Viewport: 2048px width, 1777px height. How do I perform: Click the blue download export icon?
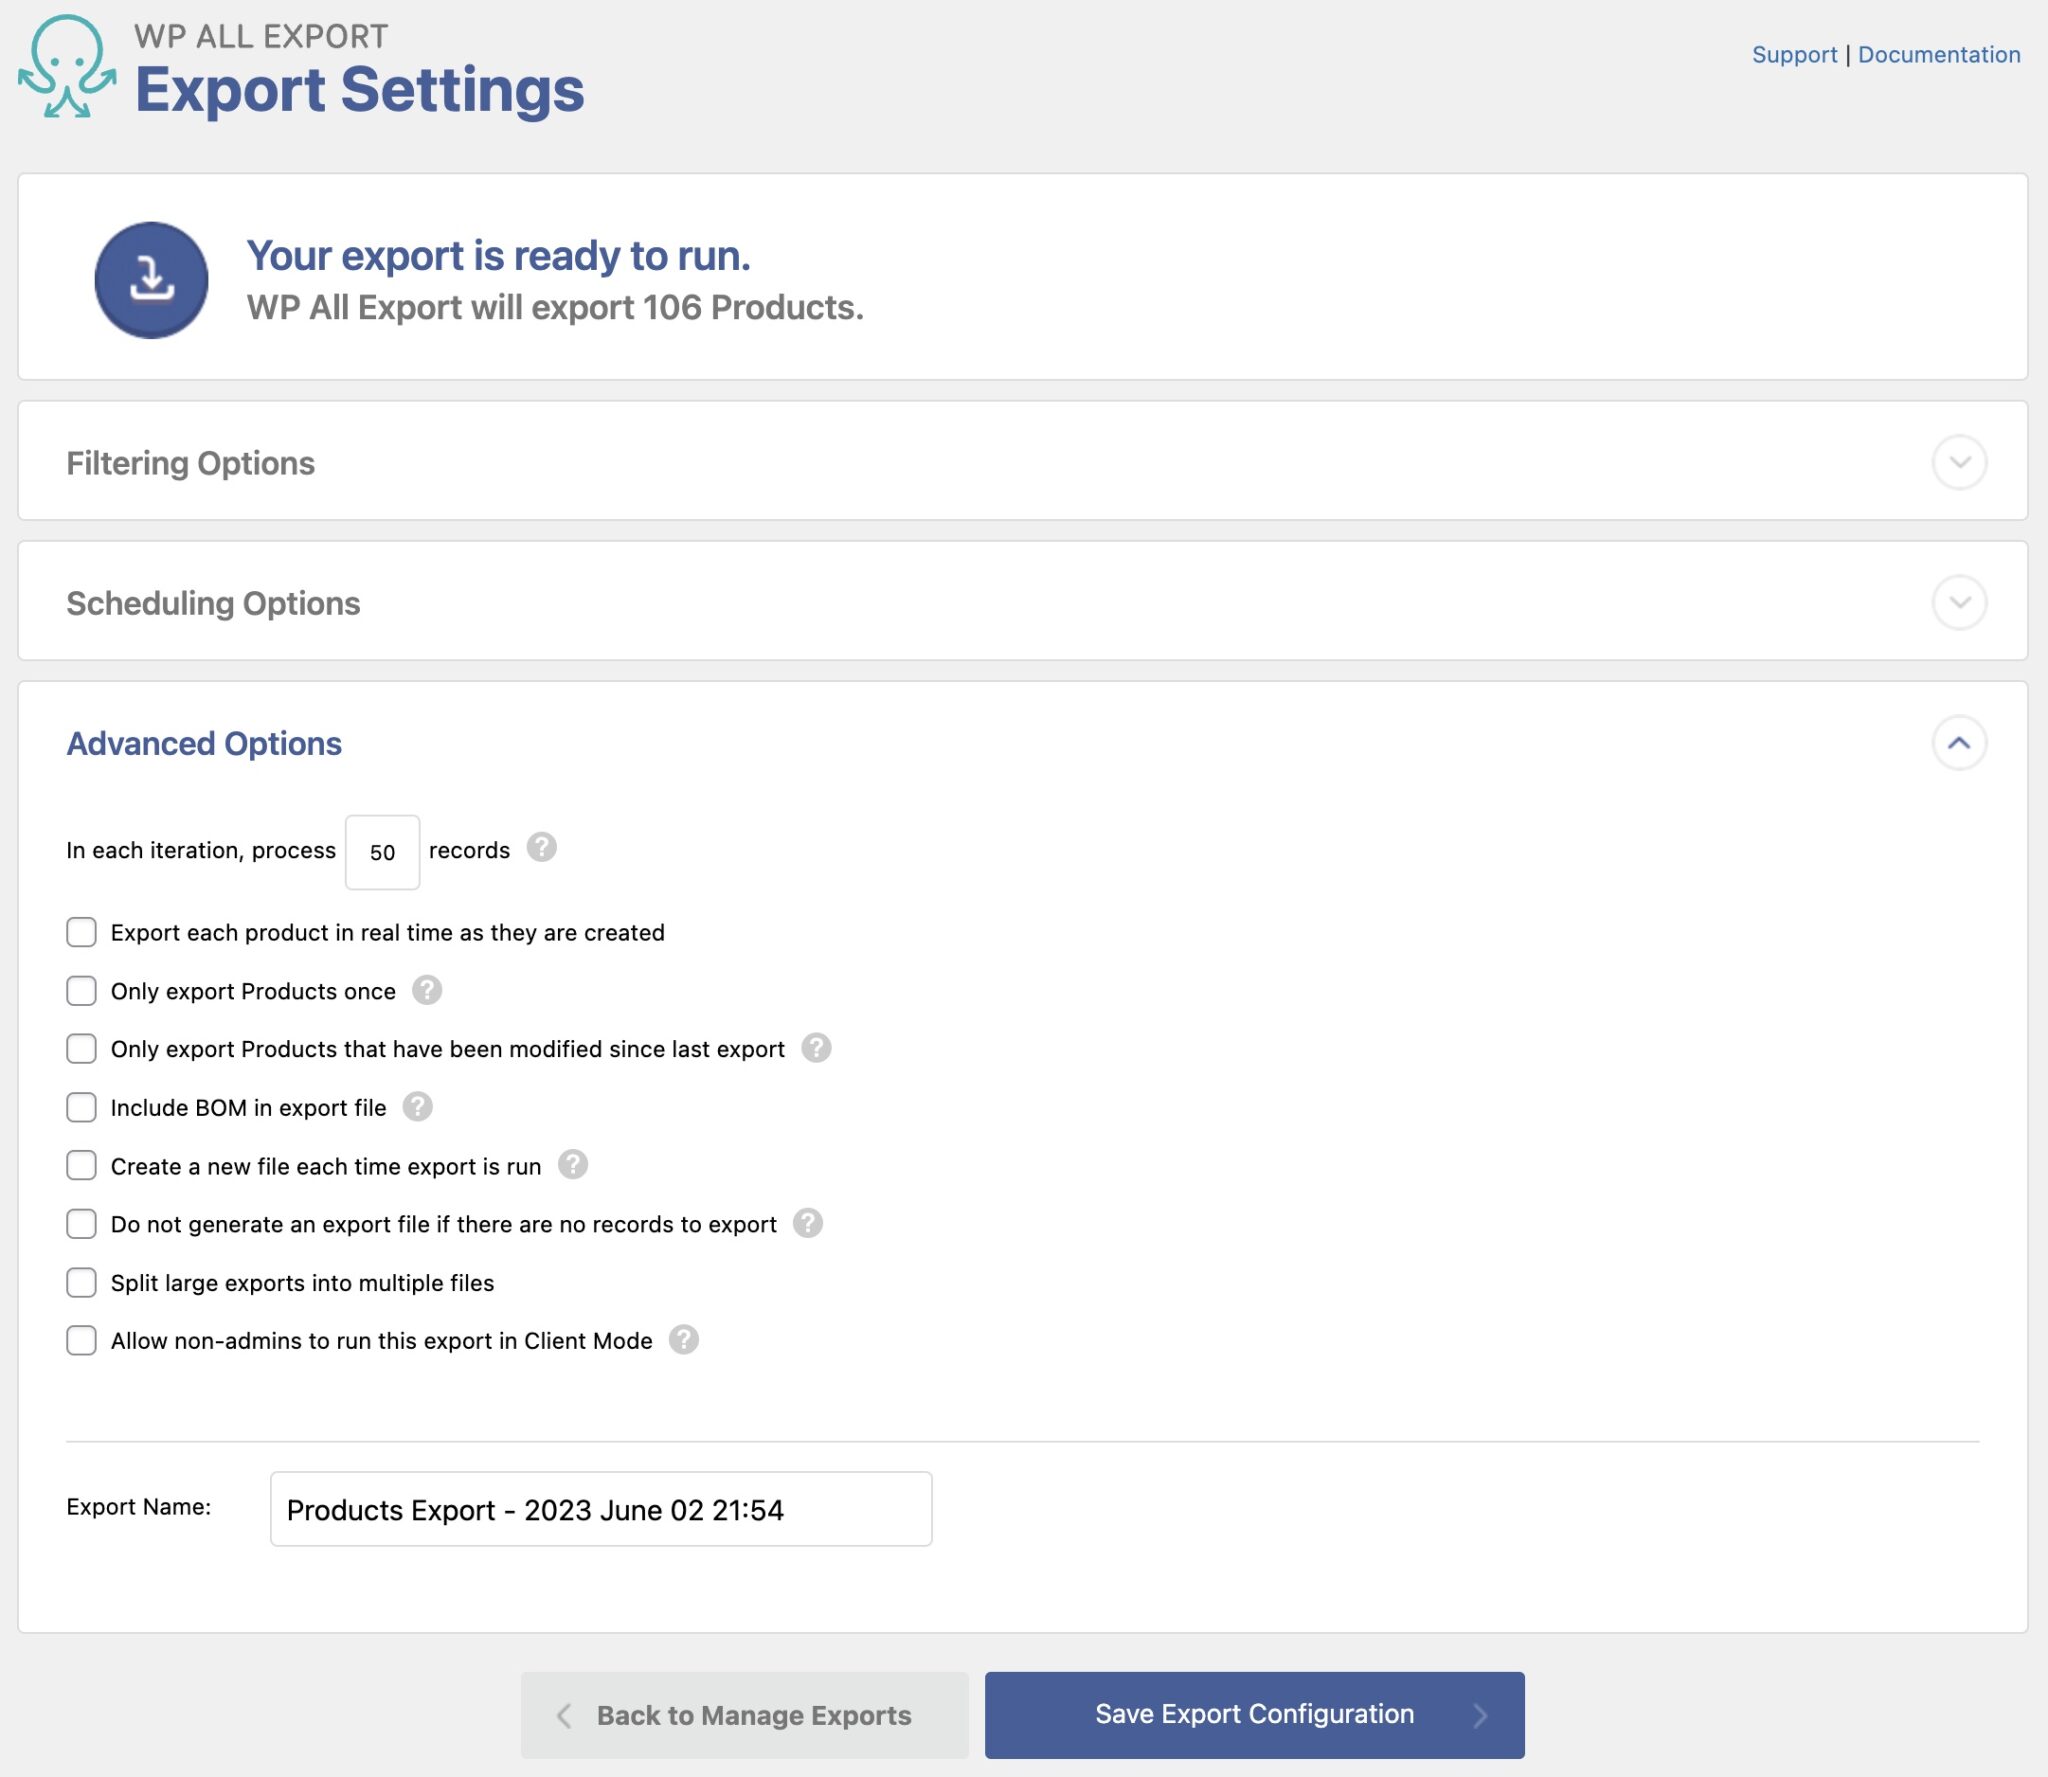click(151, 280)
